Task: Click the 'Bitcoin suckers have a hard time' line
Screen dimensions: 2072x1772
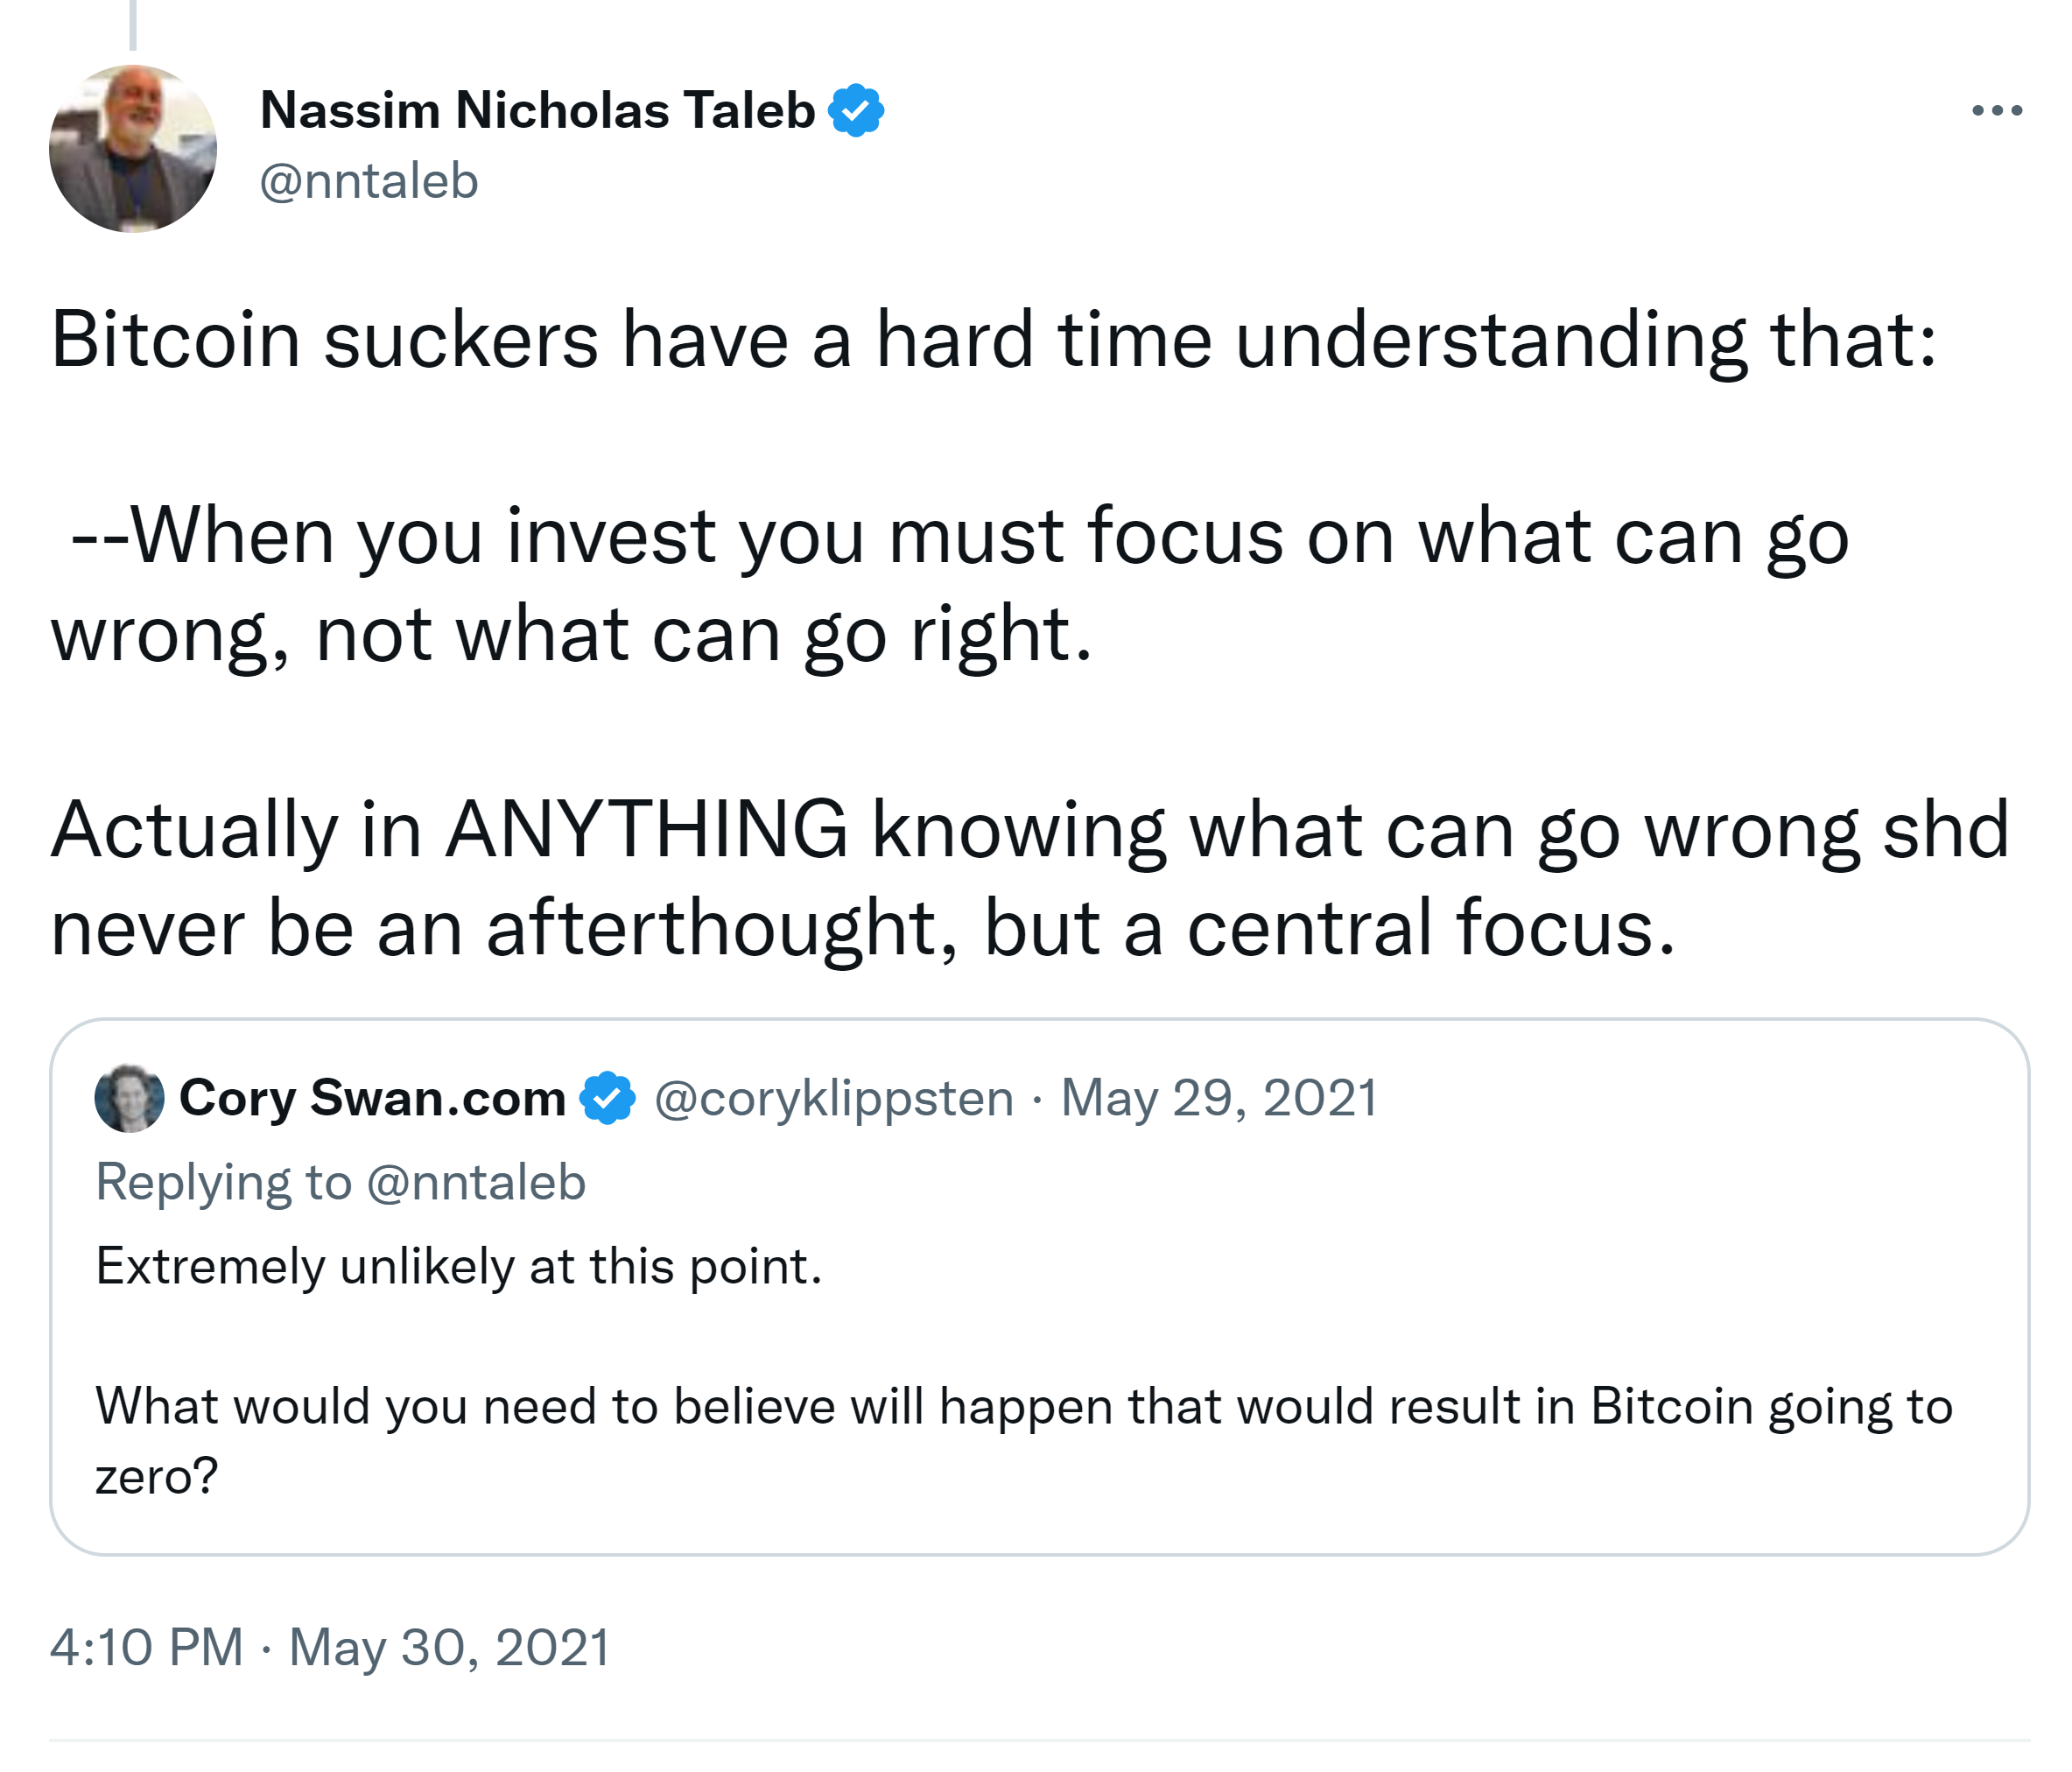Action: [994, 340]
